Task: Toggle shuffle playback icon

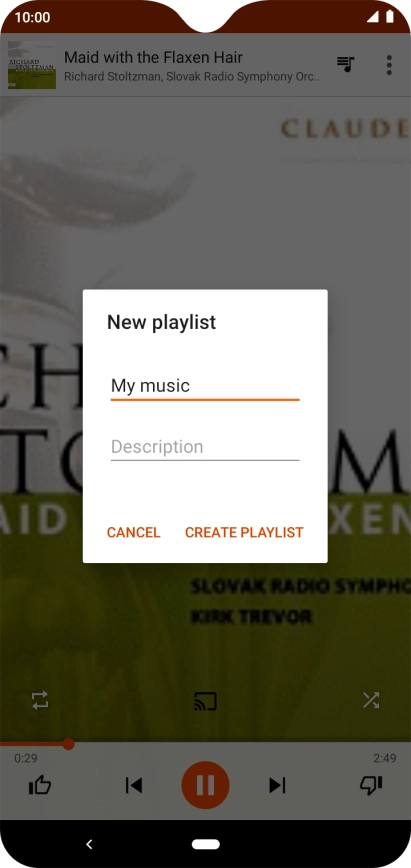Action: pos(371,701)
